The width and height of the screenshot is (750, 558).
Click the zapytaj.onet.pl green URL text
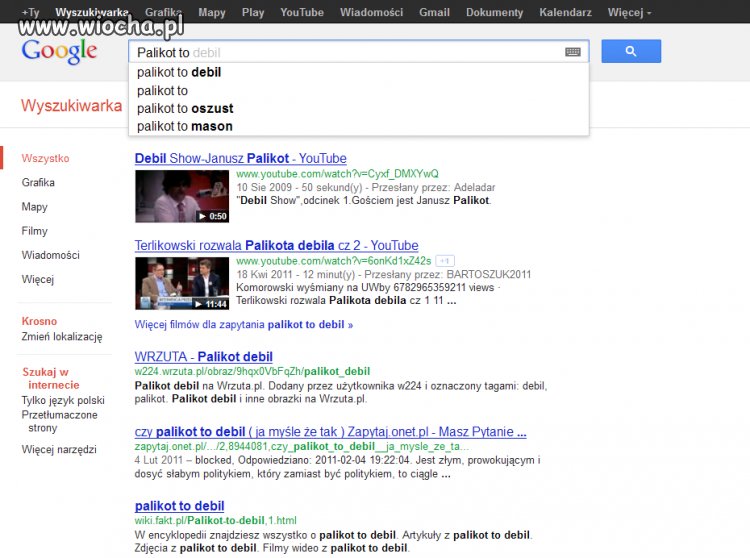(x=301, y=447)
